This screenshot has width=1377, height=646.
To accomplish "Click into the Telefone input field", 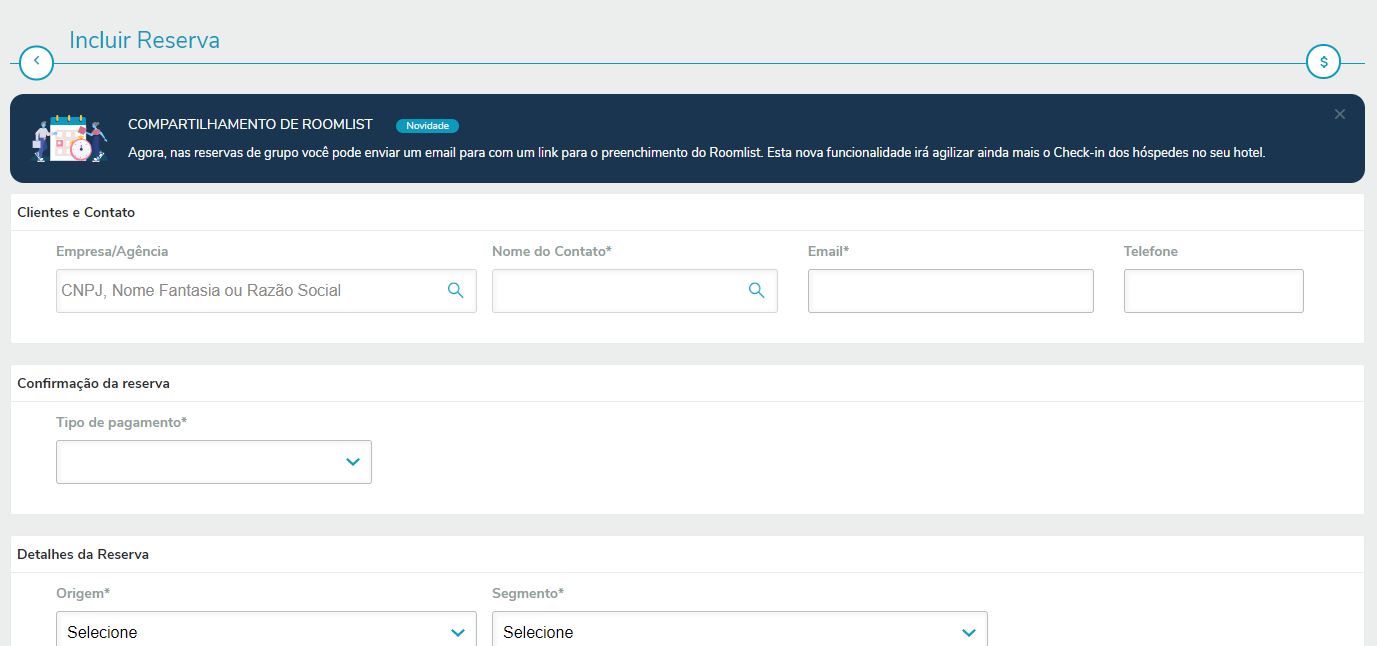I will pos(1214,291).
